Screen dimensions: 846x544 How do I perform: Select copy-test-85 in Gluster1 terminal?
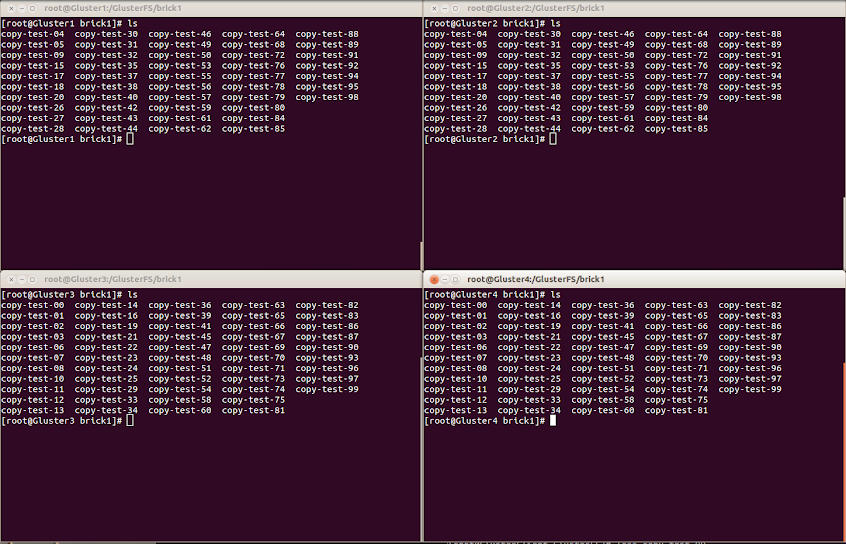point(254,130)
